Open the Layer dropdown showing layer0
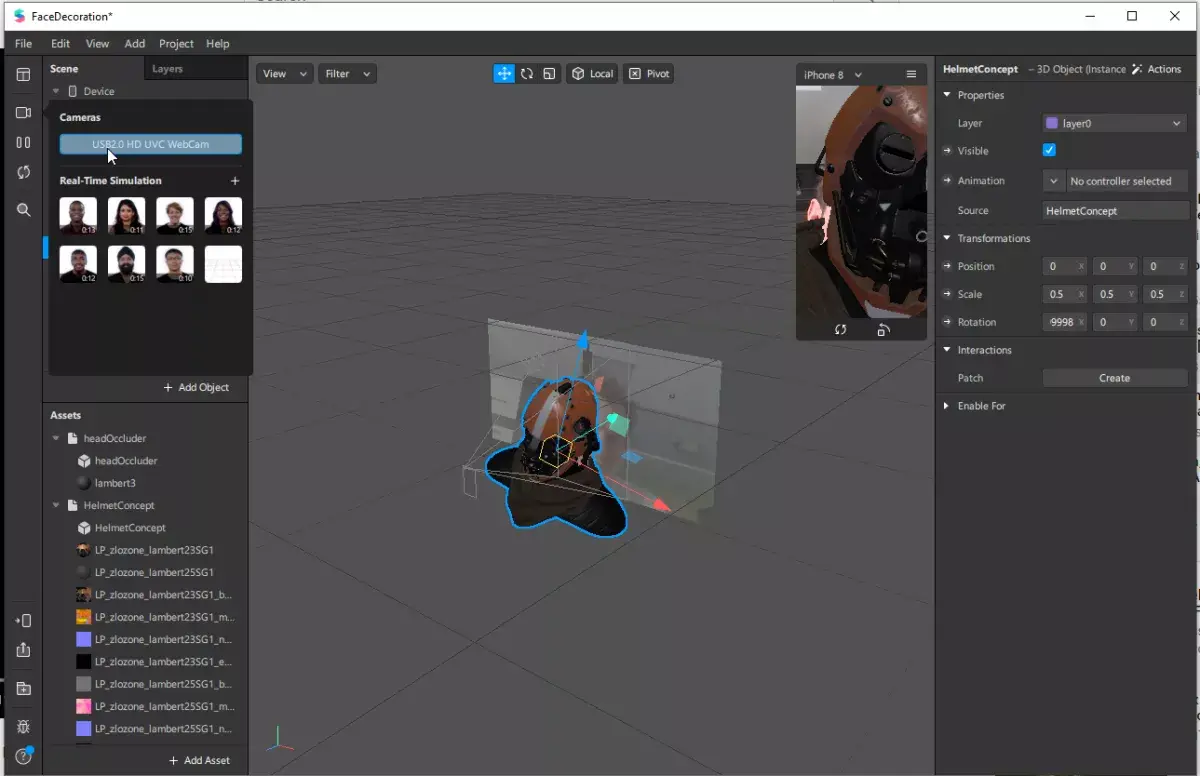 click(x=1114, y=123)
